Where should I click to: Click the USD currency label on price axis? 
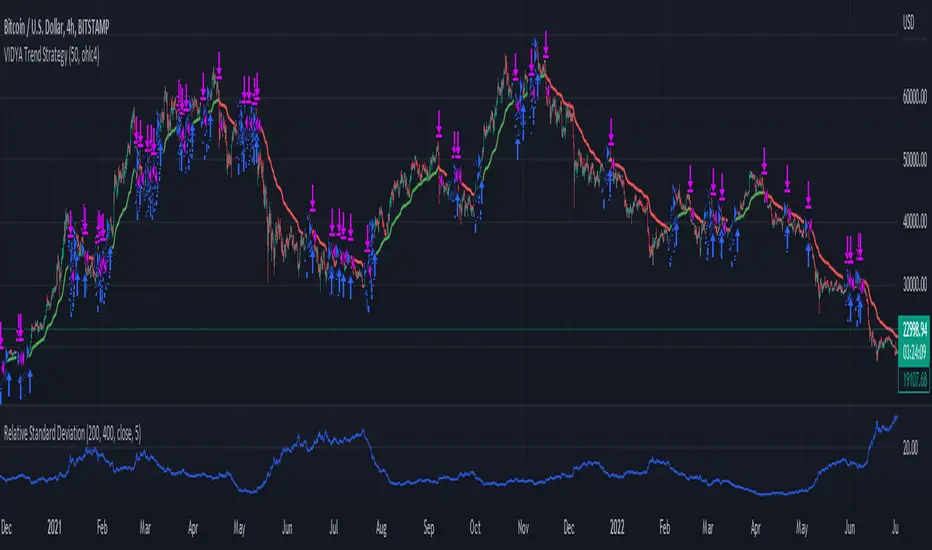click(909, 23)
